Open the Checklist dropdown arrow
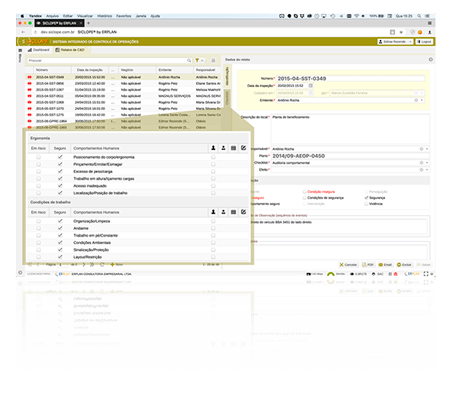Image resolution: width=450 pixels, height=395 pixels. [427, 163]
